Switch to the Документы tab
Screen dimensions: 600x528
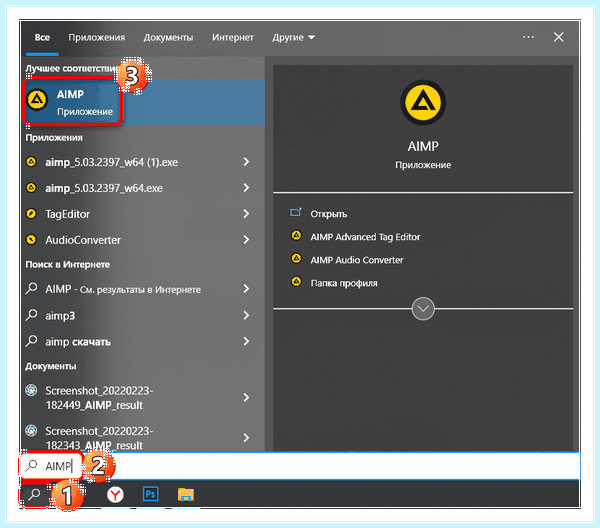point(168,37)
